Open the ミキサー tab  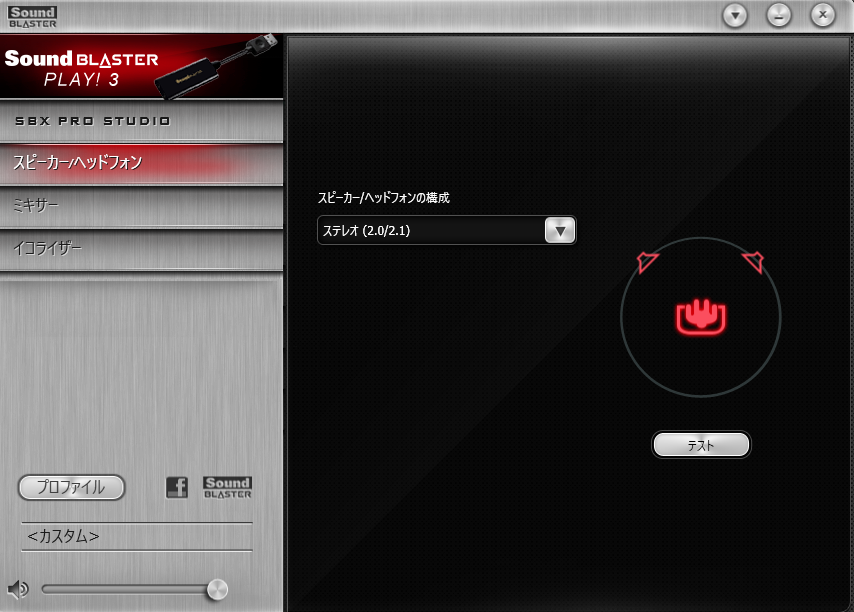tap(142, 205)
